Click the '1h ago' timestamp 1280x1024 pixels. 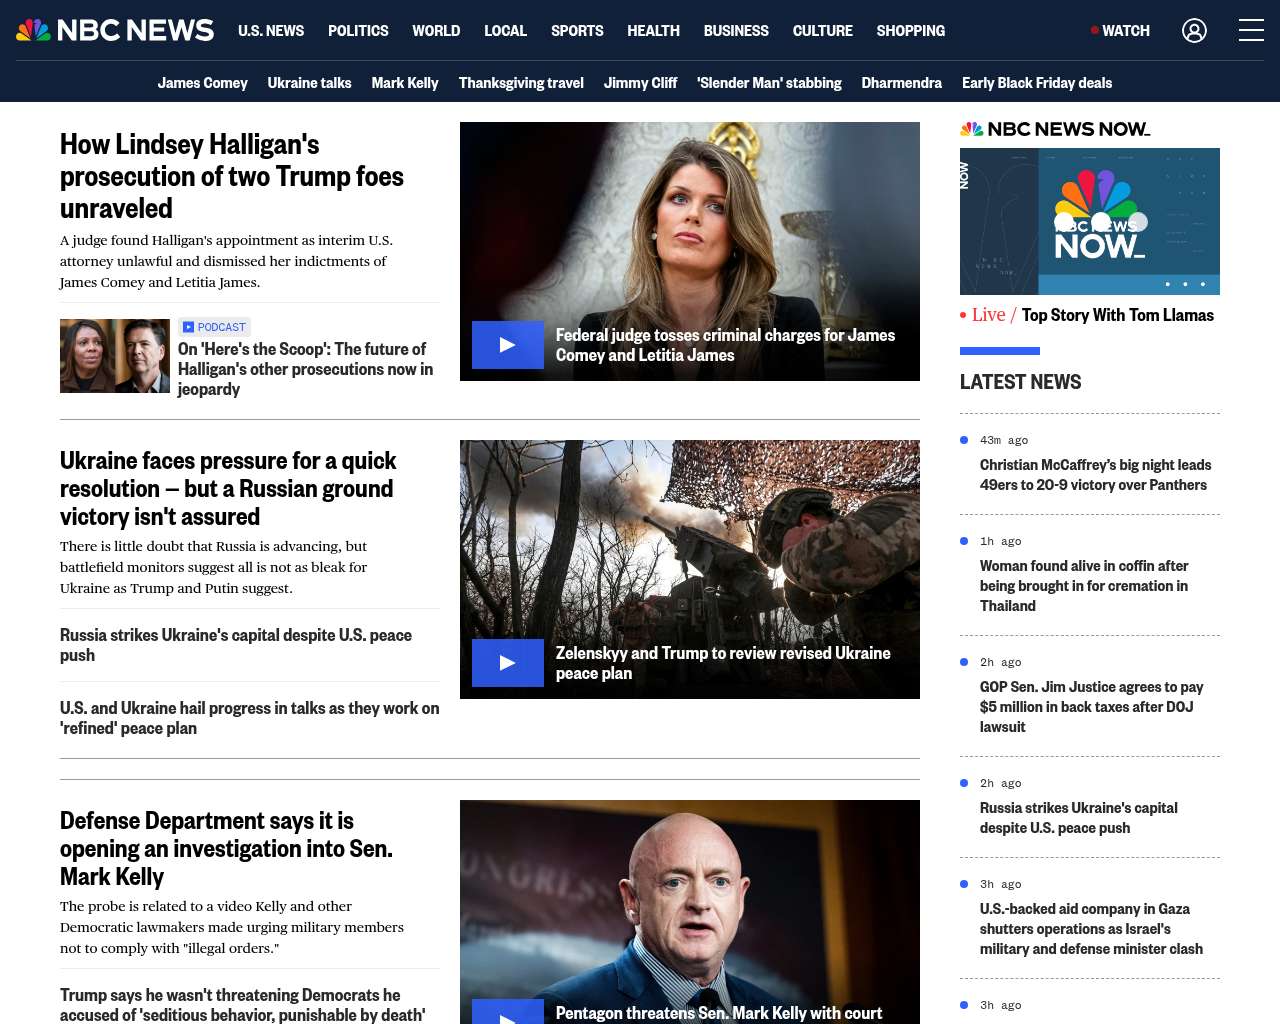click(1001, 541)
